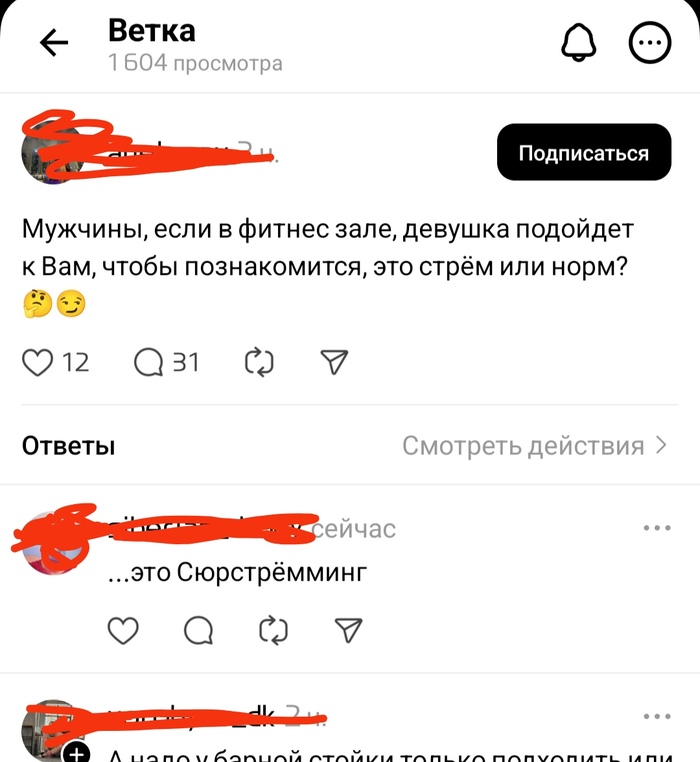
Task: Like the Сюрстрёмминг reply
Action: click(123, 630)
